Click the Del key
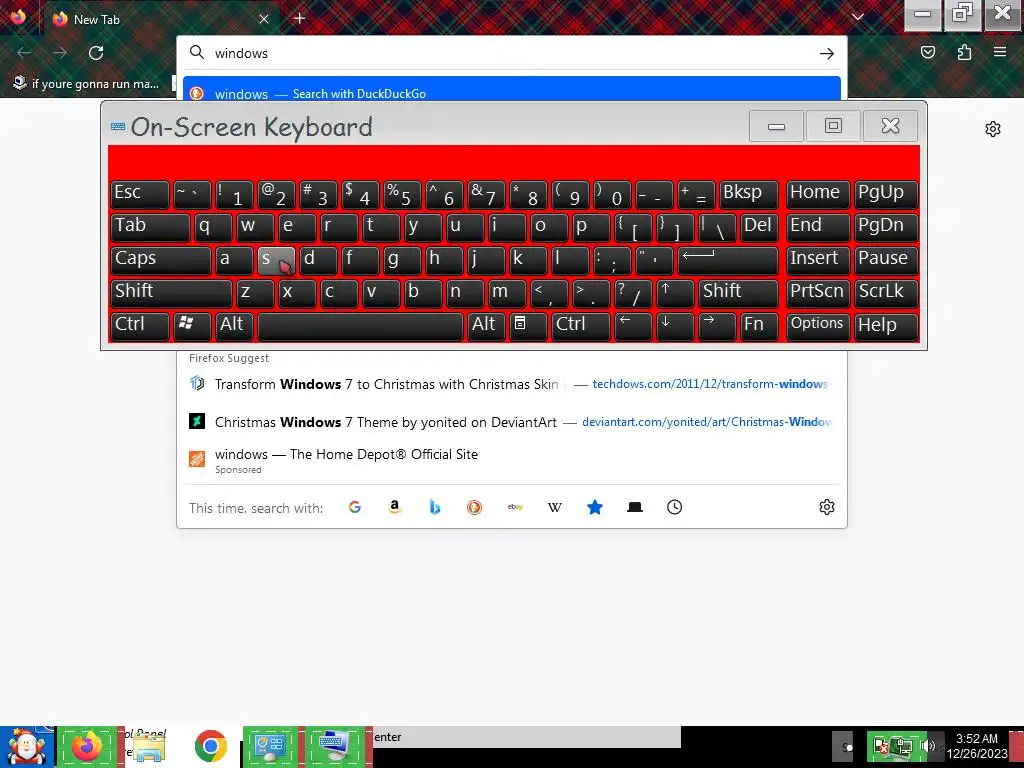 pyautogui.click(x=760, y=227)
